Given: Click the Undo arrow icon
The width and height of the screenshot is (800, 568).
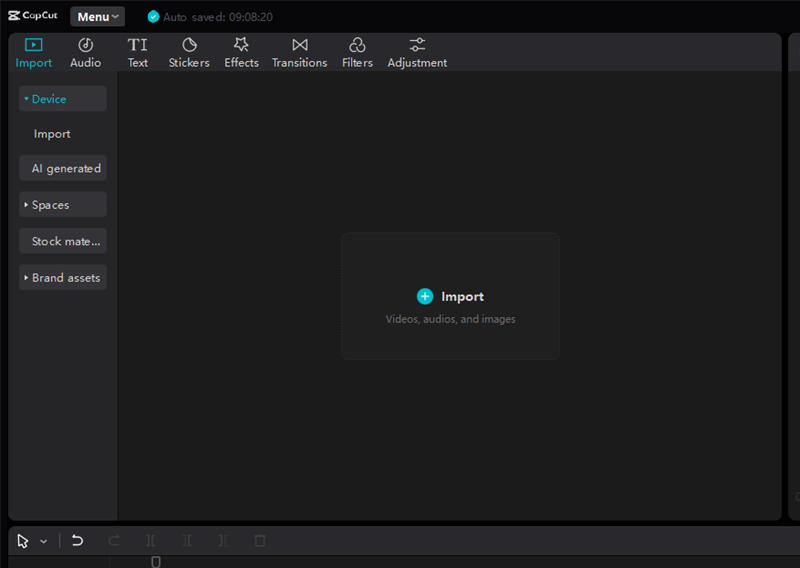Looking at the screenshot, I should [x=77, y=541].
